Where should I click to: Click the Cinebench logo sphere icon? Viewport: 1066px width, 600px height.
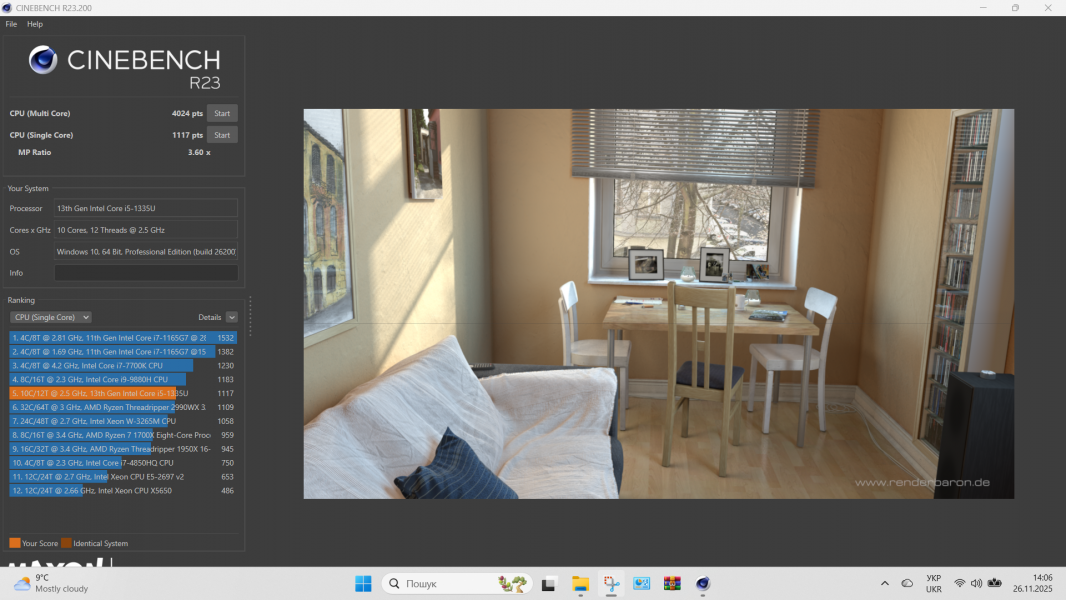[43, 60]
